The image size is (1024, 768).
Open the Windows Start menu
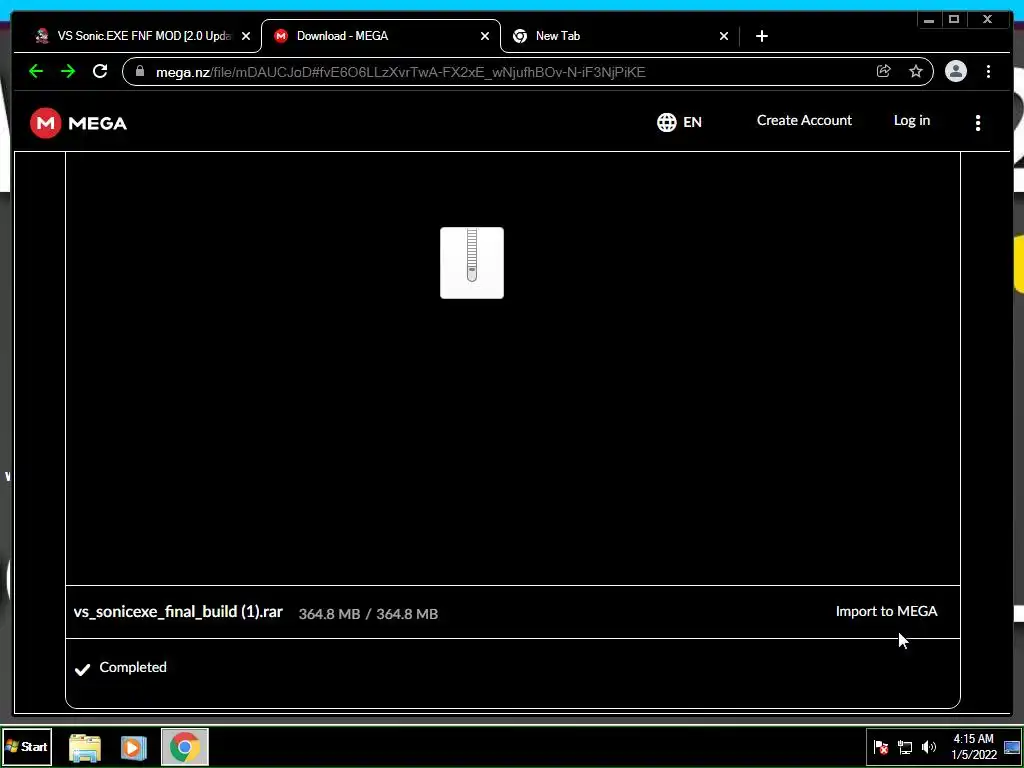click(x=26, y=746)
